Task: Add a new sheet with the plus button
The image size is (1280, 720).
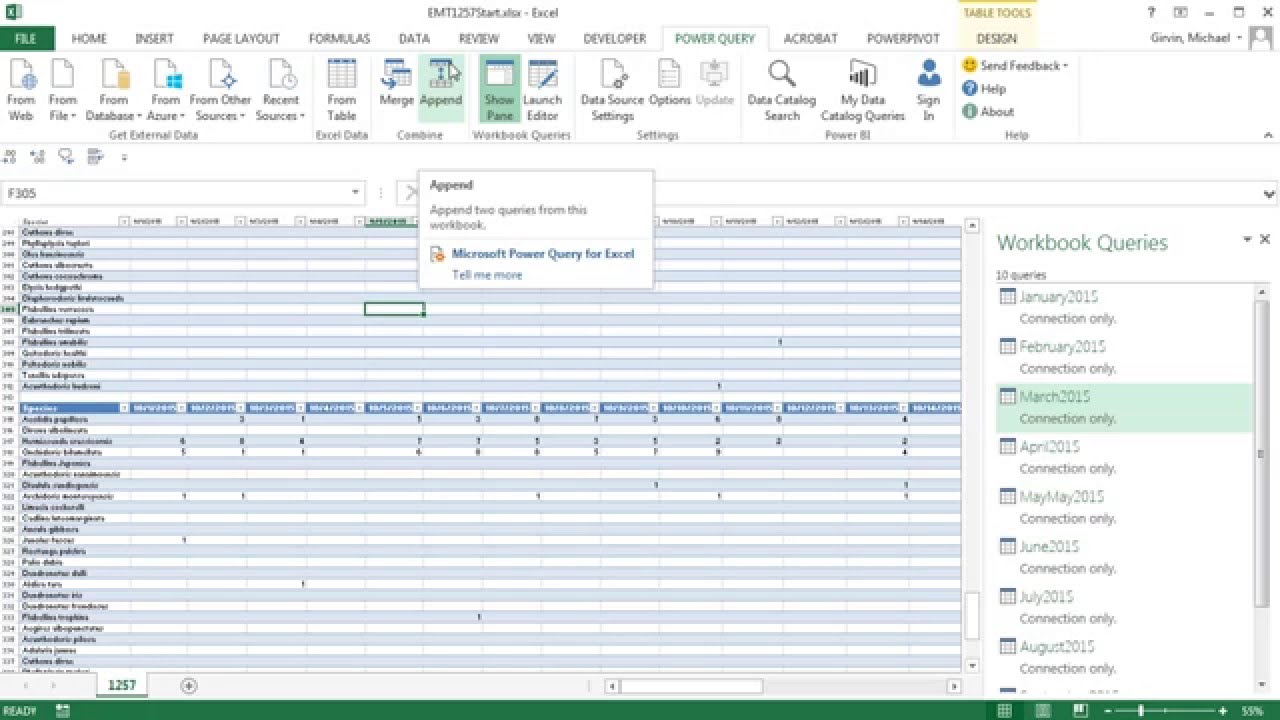Action: coord(189,685)
